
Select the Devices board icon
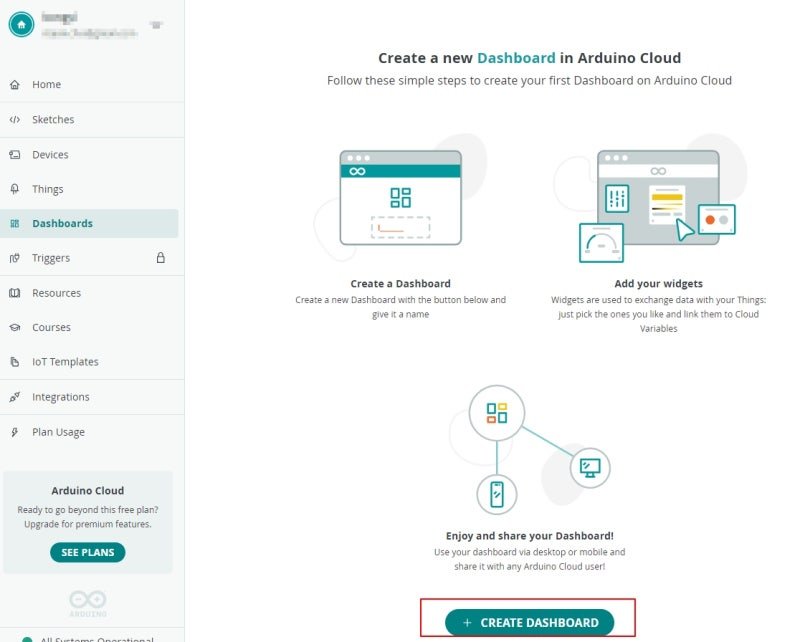15,154
